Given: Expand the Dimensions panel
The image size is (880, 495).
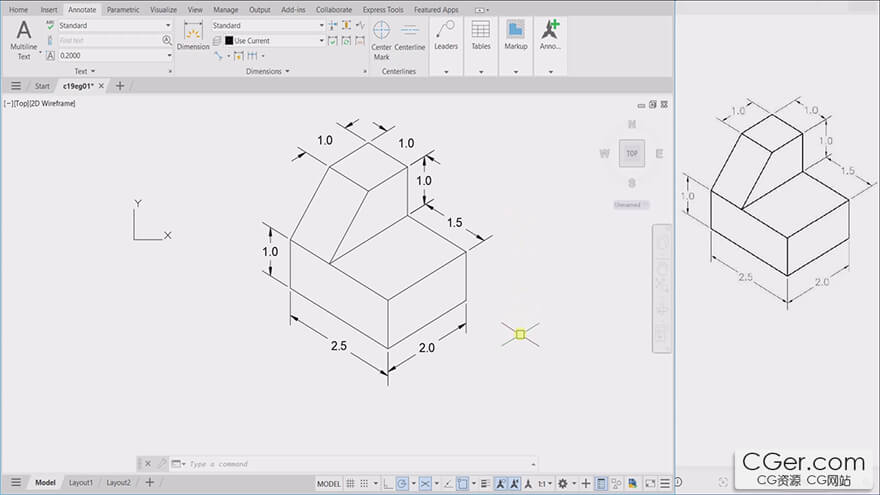Looking at the screenshot, I should click(x=268, y=71).
